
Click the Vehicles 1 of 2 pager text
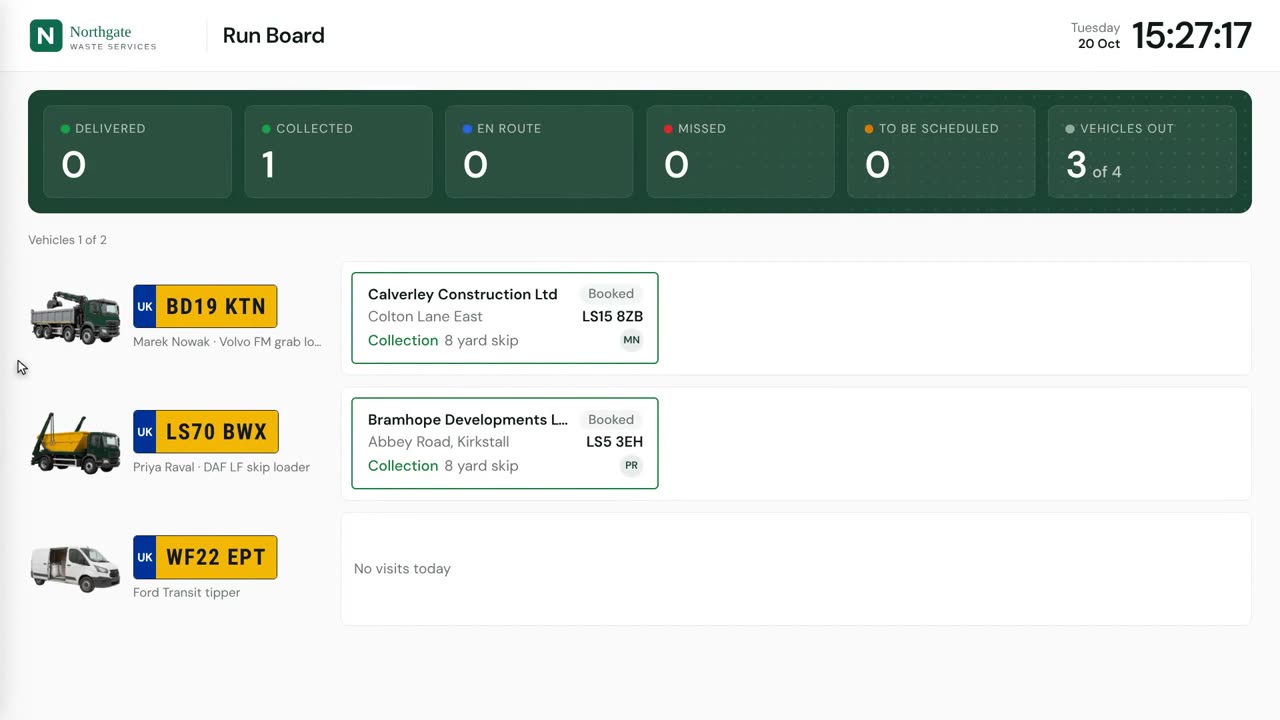[x=67, y=240]
